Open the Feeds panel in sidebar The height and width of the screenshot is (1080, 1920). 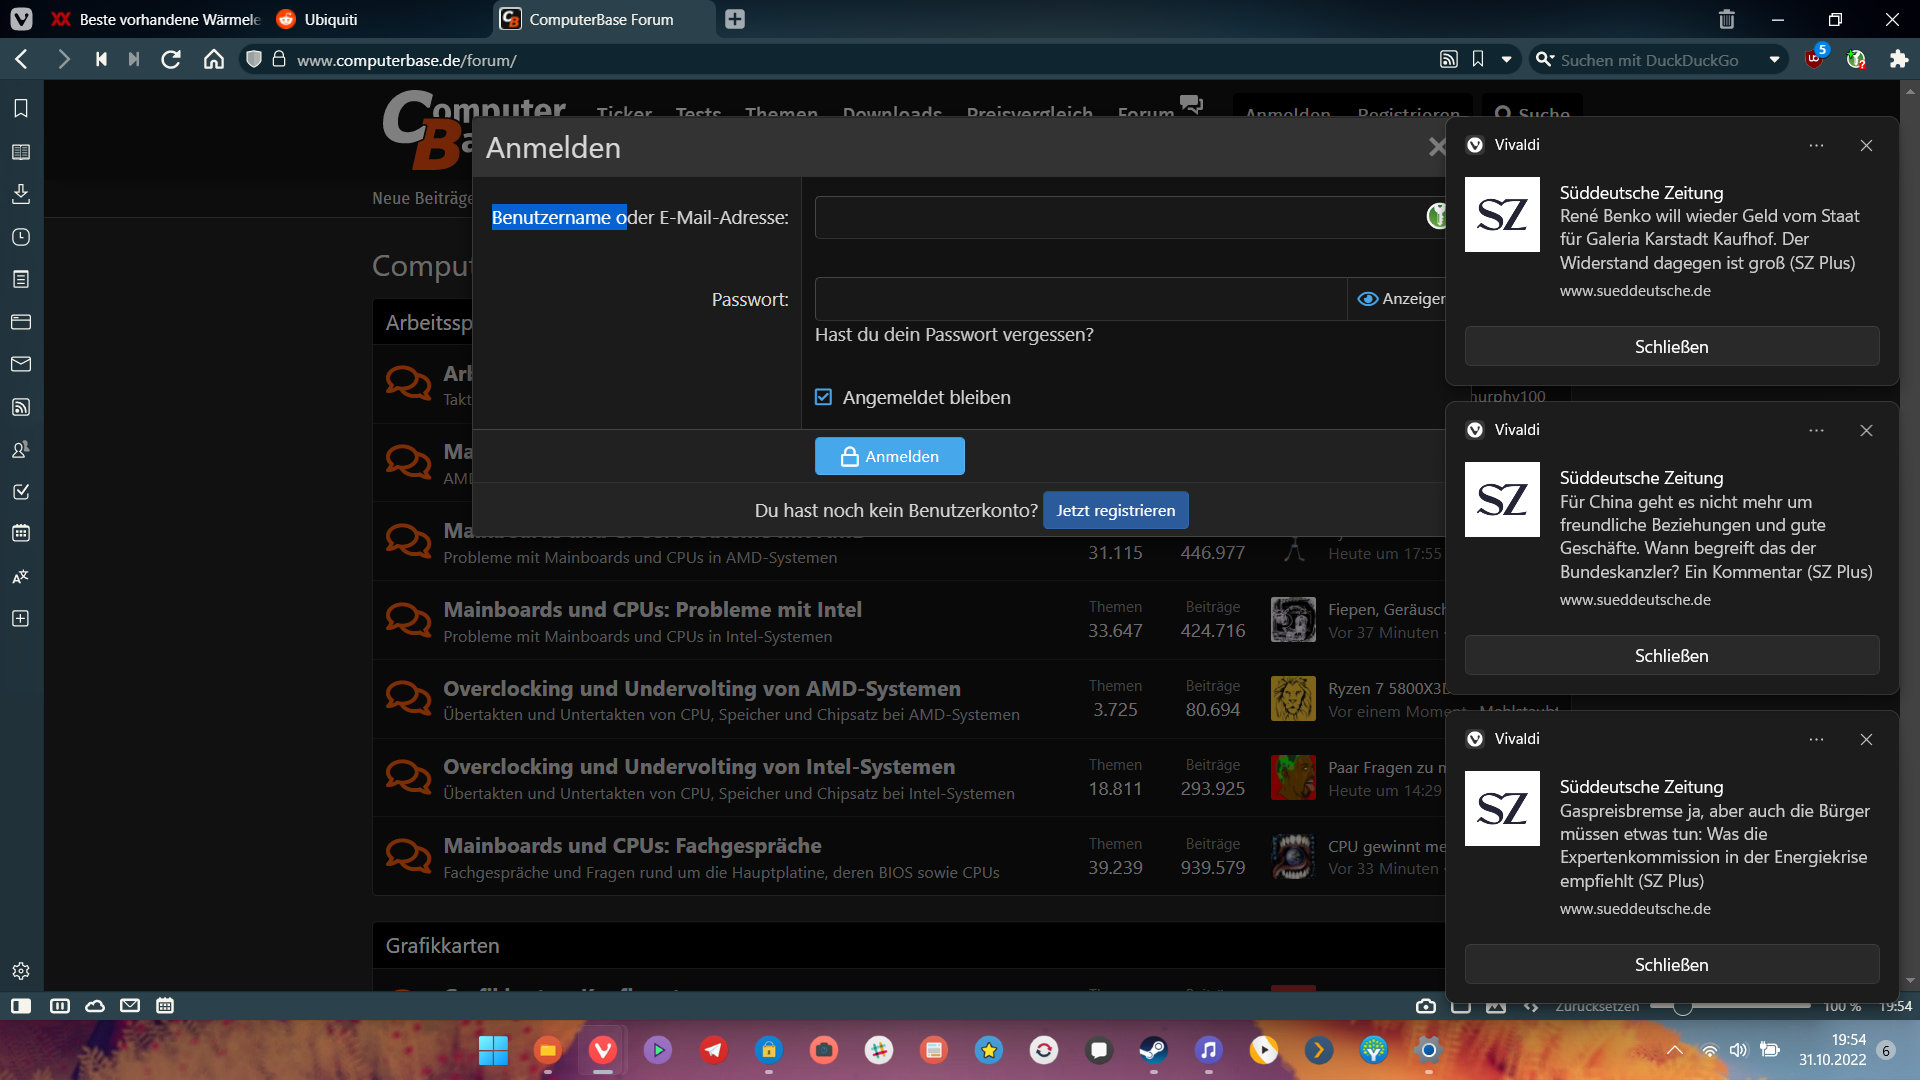[21, 407]
